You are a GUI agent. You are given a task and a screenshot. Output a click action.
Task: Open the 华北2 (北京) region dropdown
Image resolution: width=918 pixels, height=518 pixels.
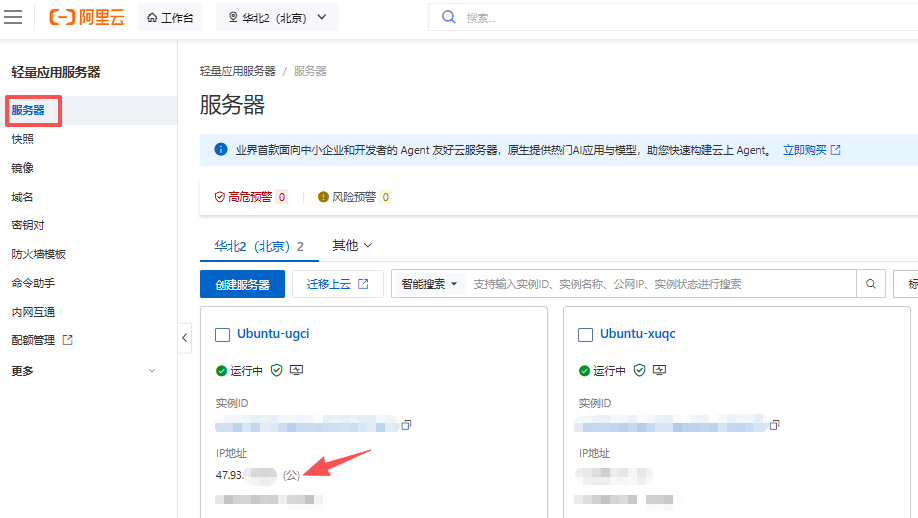tap(277, 18)
